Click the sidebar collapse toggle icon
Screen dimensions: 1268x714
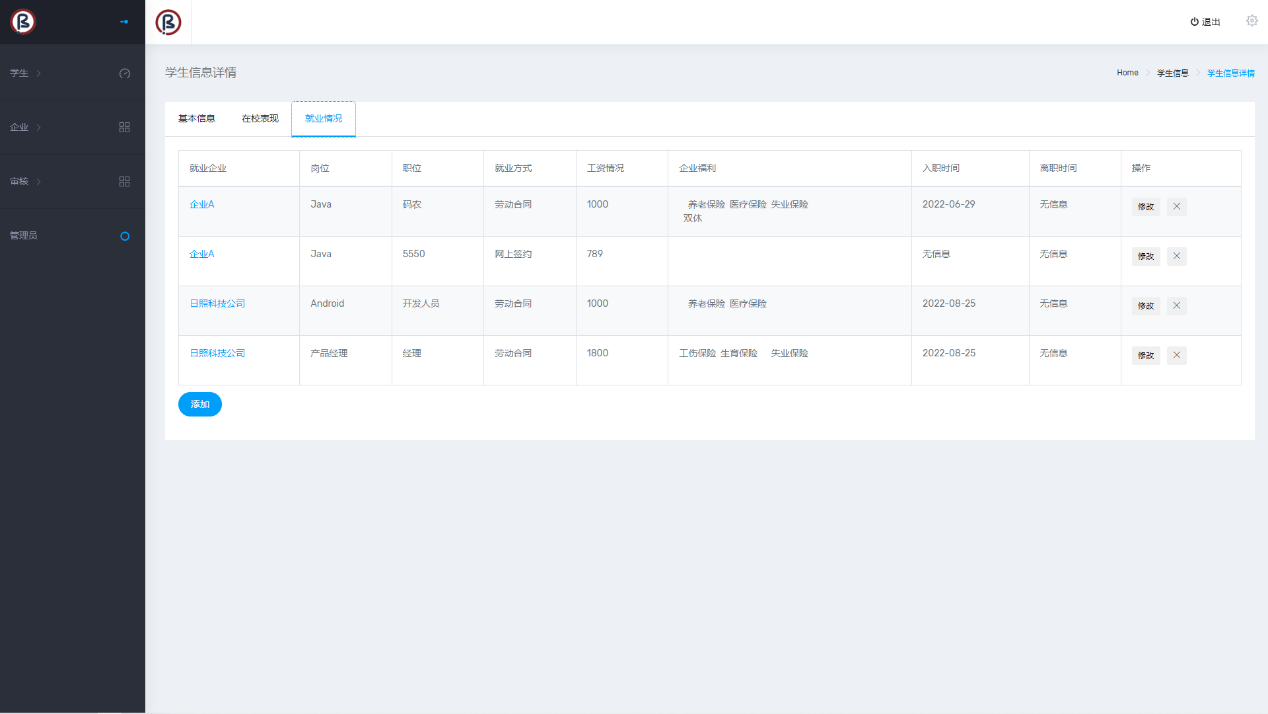124,22
